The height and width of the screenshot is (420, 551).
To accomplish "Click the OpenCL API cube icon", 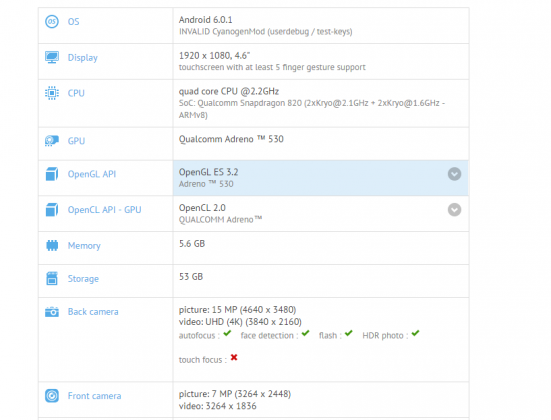I will [52, 210].
